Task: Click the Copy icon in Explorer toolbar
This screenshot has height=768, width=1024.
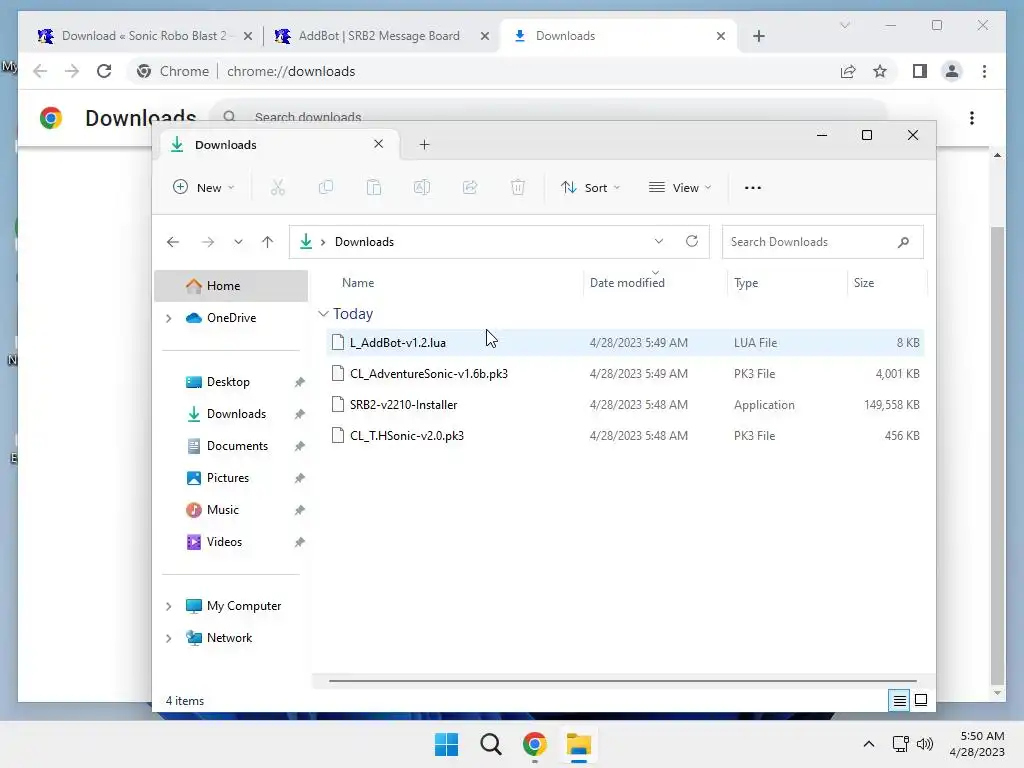Action: (x=326, y=188)
